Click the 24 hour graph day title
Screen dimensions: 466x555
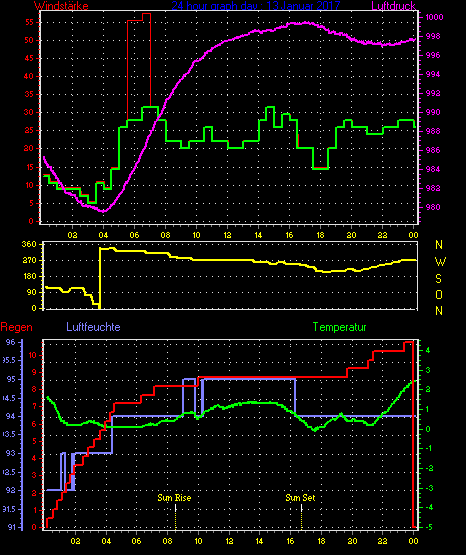click(256, 5)
